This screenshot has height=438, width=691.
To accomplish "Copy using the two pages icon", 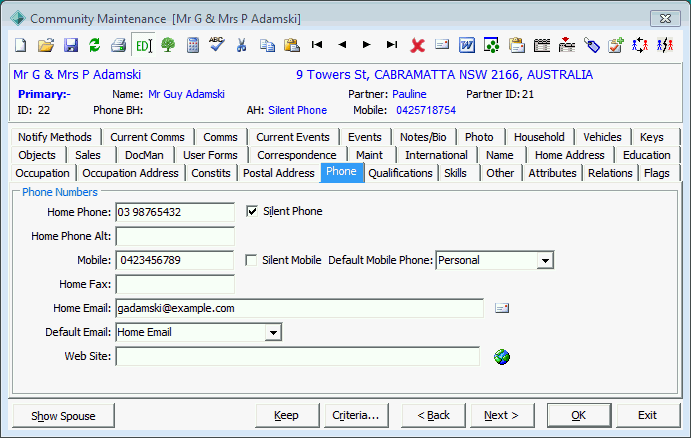I will 267,45.
